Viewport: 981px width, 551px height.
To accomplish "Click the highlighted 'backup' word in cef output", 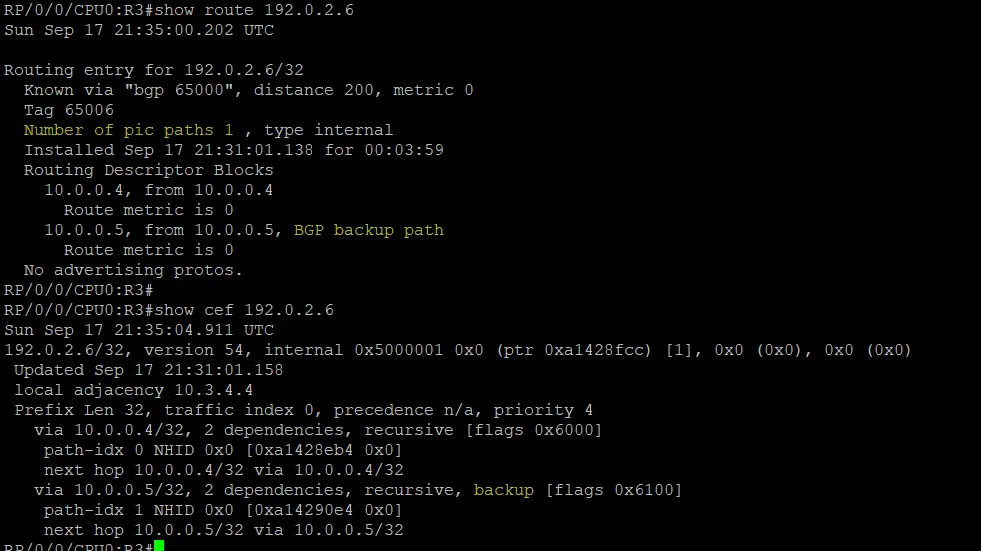I will coord(504,490).
